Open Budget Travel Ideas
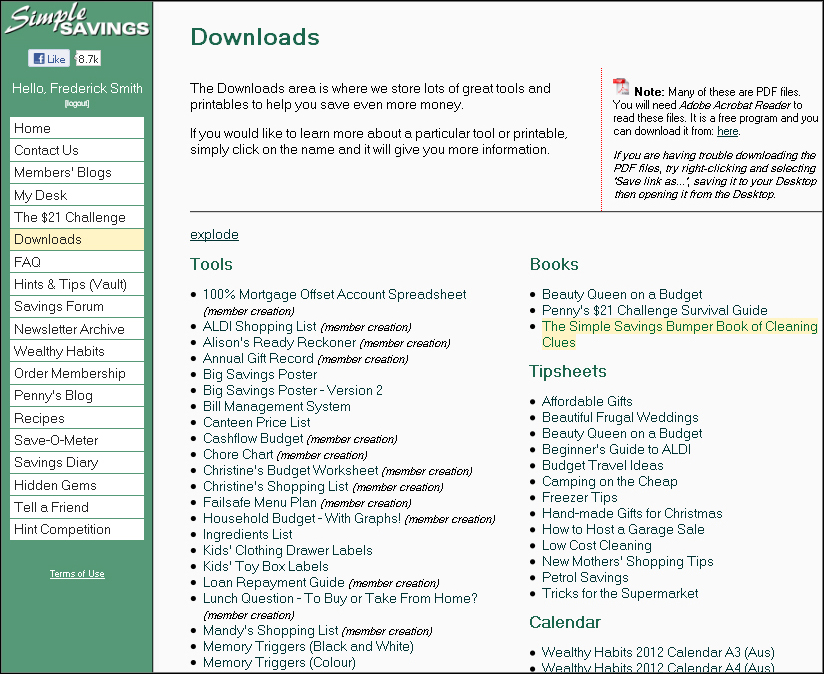 603,465
